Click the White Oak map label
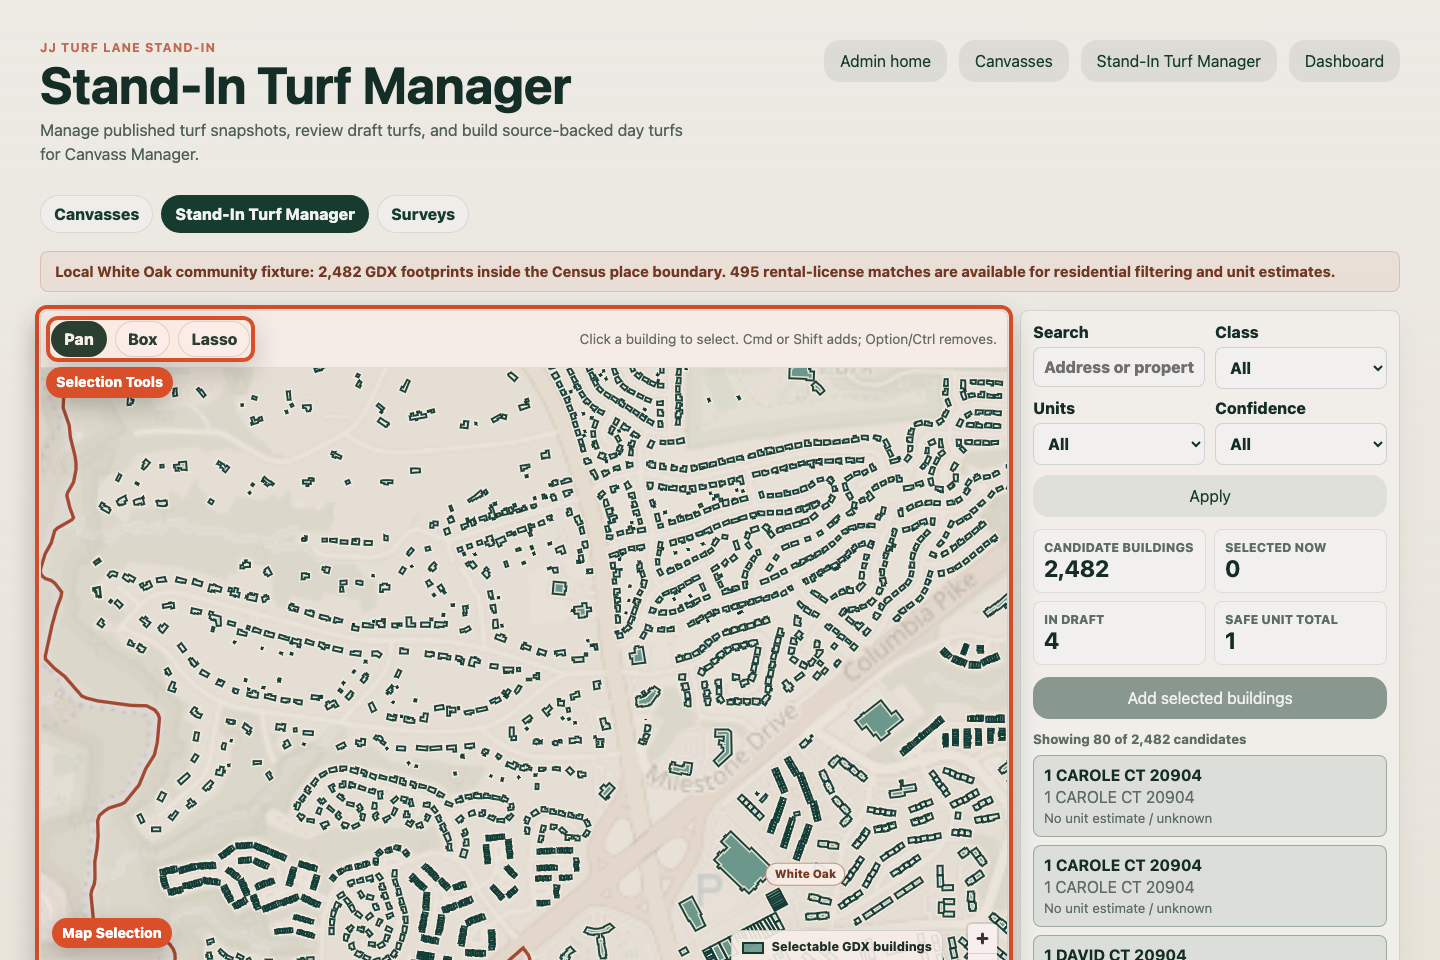 point(805,874)
